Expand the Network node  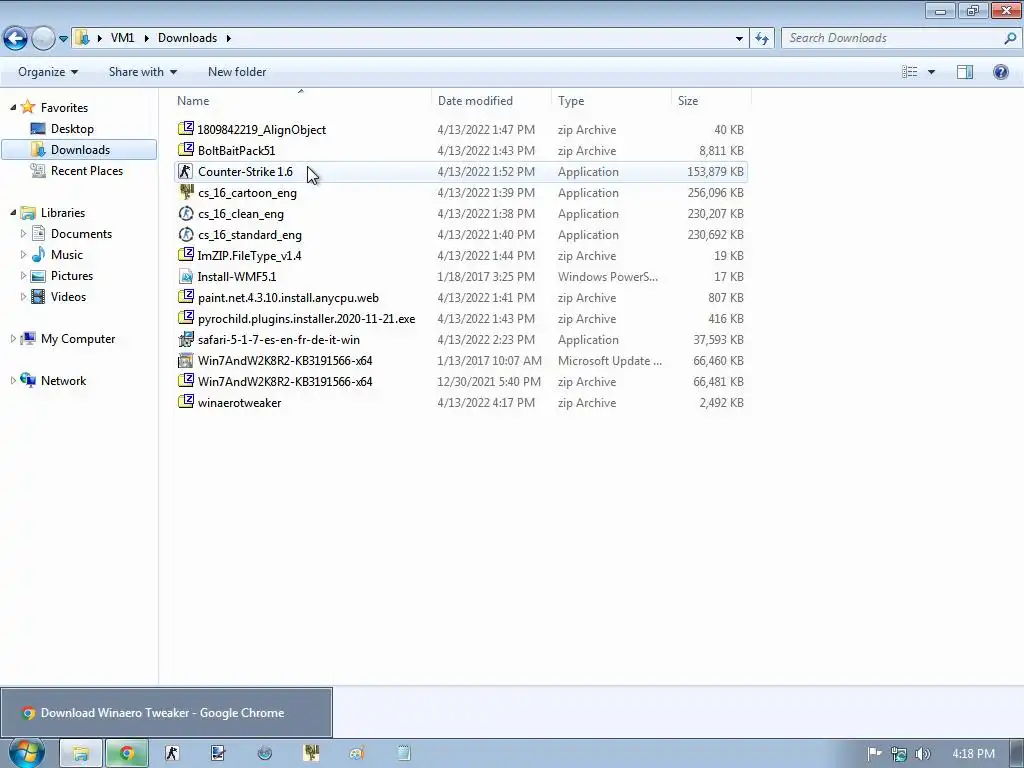[x=13, y=380]
